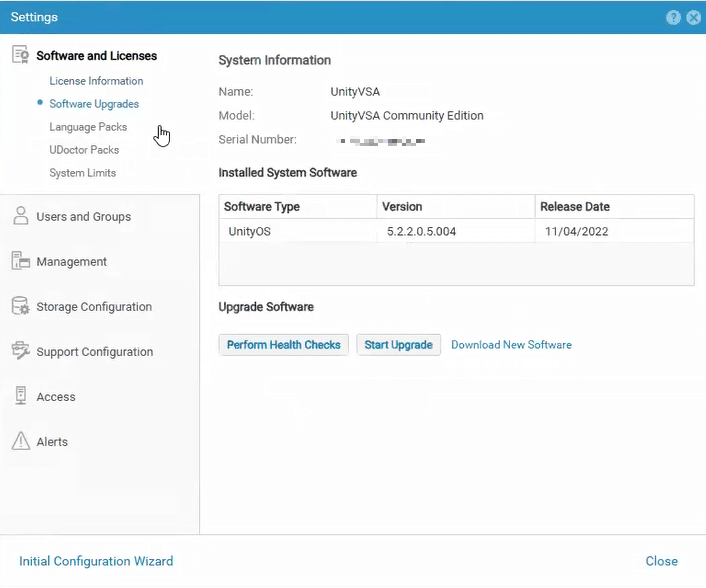The width and height of the screenshot is (706, 588).
Task: Open Alerts section
Action: click(52, 442)
